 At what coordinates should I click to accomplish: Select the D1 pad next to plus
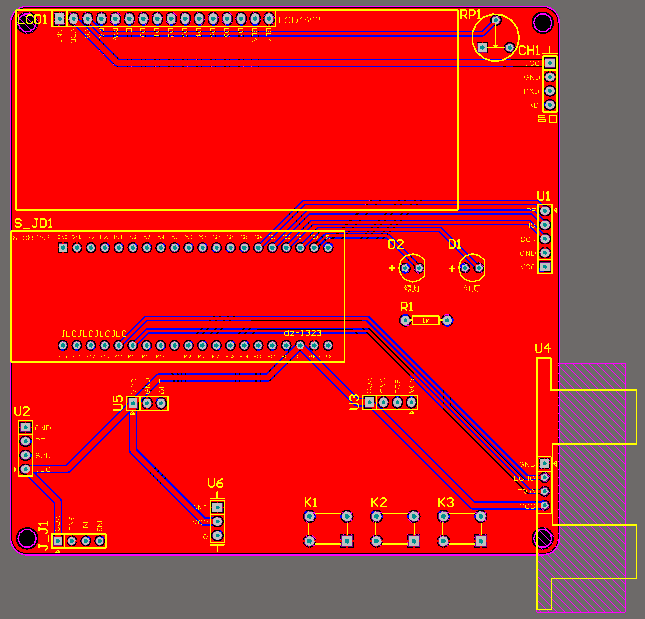(465, 268)
